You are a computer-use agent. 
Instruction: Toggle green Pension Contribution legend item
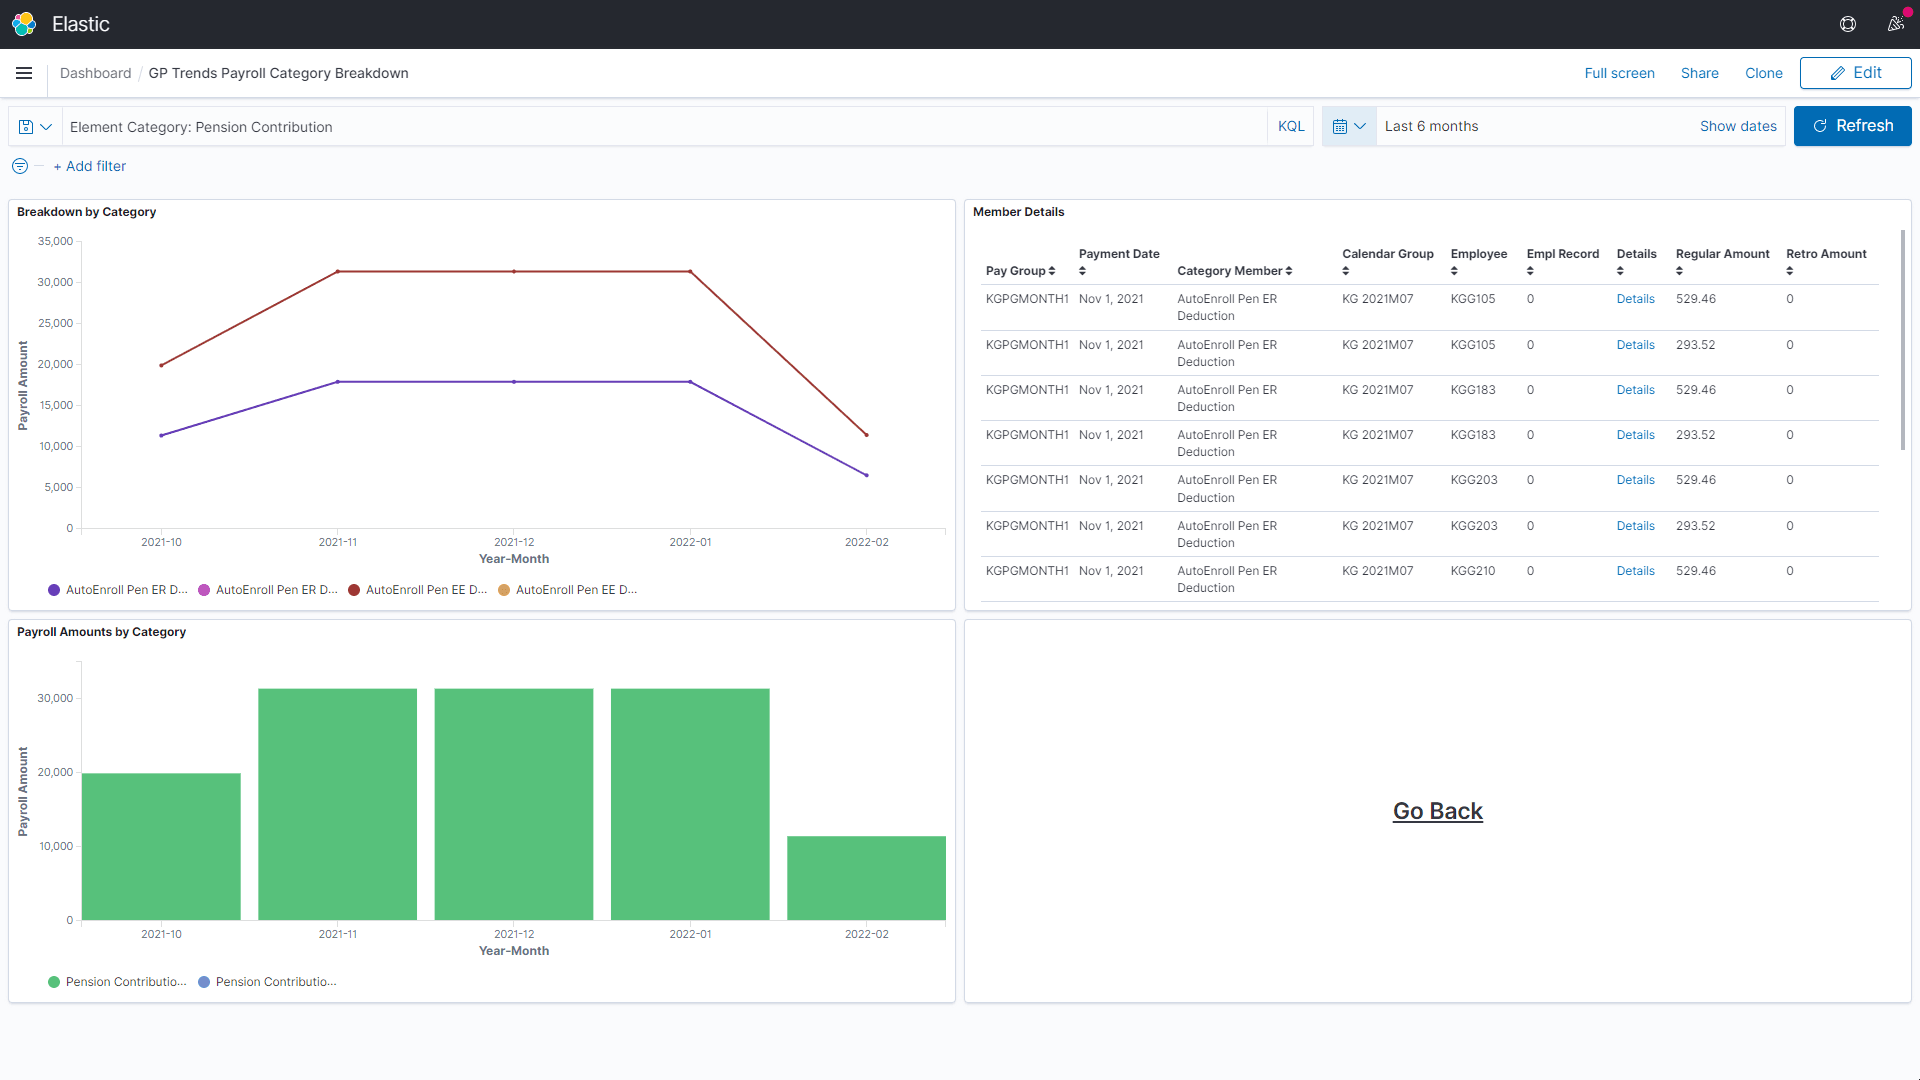point(117,982)
